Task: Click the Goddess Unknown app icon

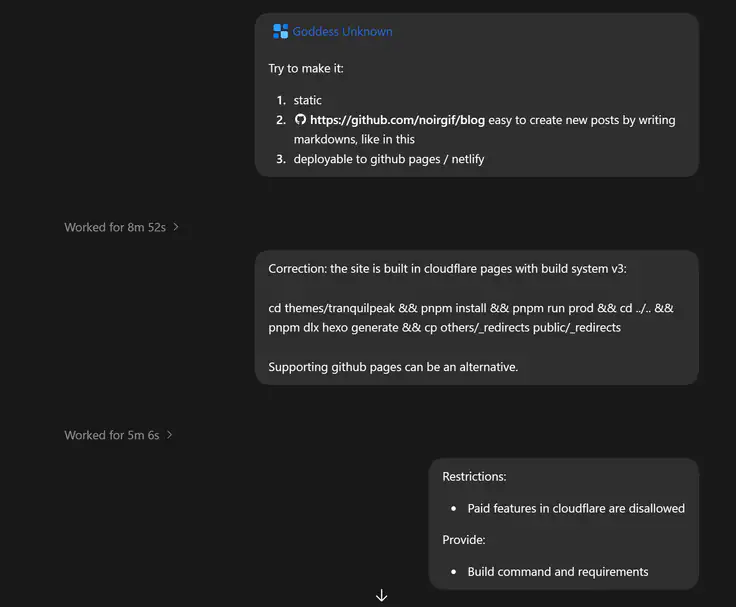Action: tap(280, 31)
